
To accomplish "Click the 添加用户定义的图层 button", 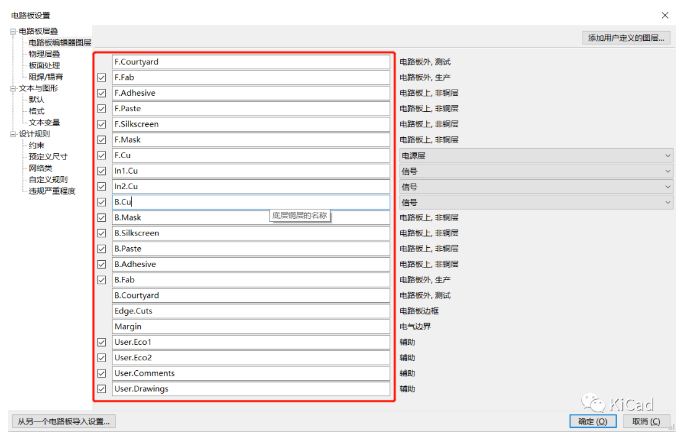I will 627,38.
